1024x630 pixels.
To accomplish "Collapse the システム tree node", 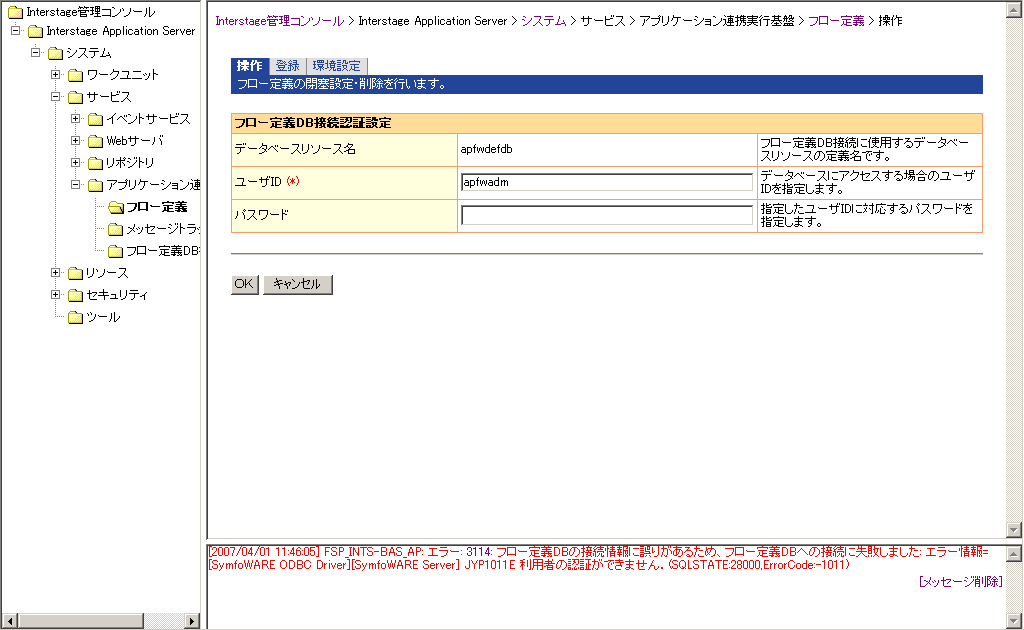I will 36,52.
